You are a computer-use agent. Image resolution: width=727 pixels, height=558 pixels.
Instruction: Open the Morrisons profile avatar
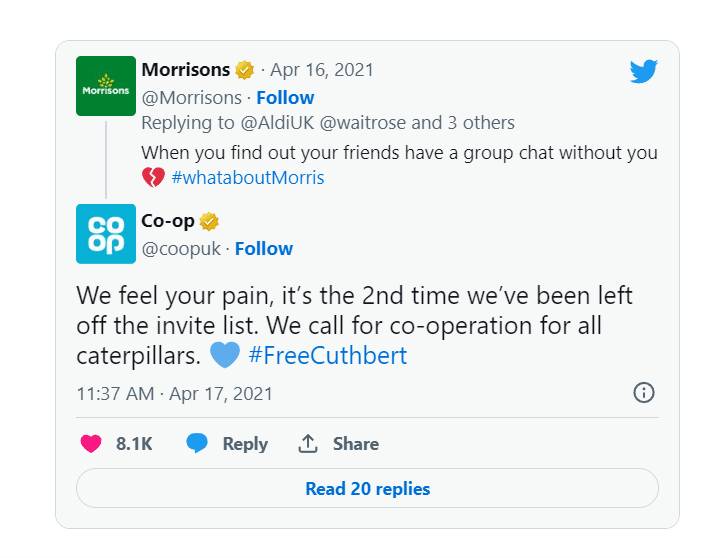click(106, 86)
